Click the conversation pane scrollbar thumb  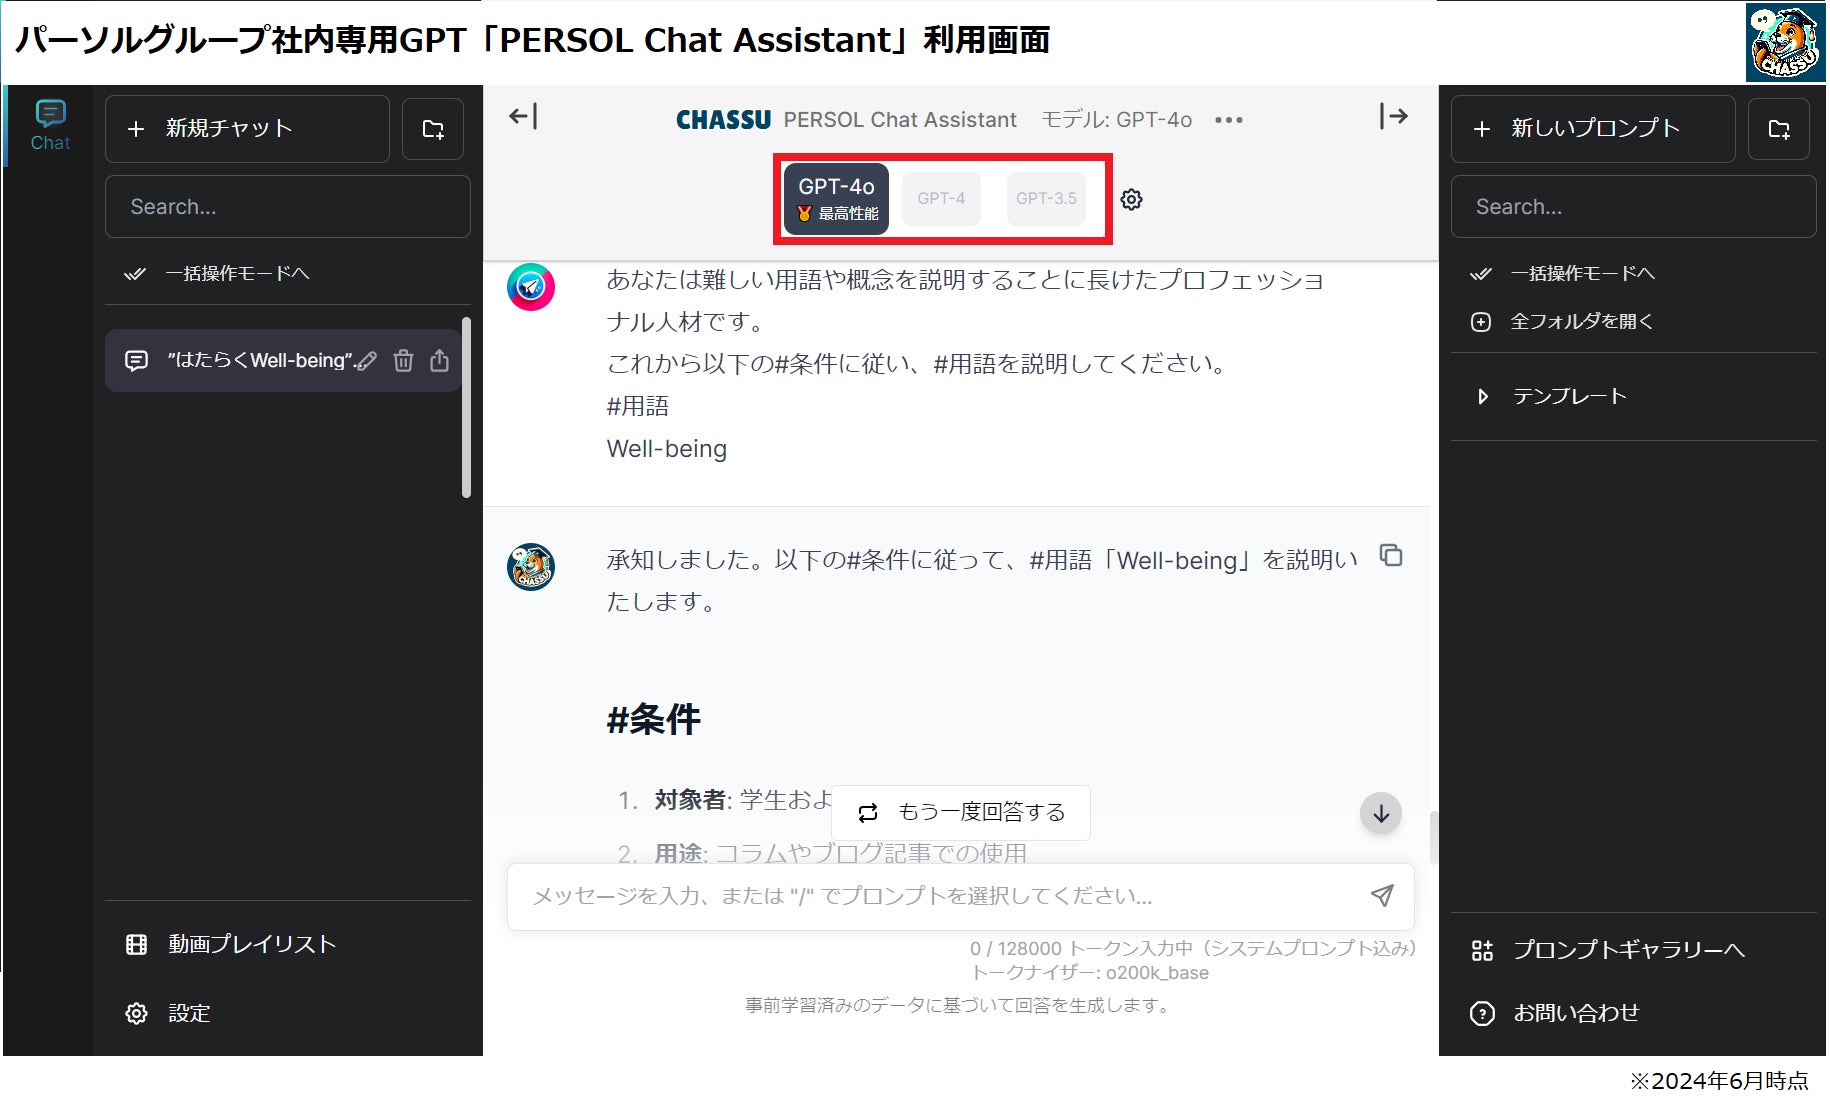coord(1433,837)
